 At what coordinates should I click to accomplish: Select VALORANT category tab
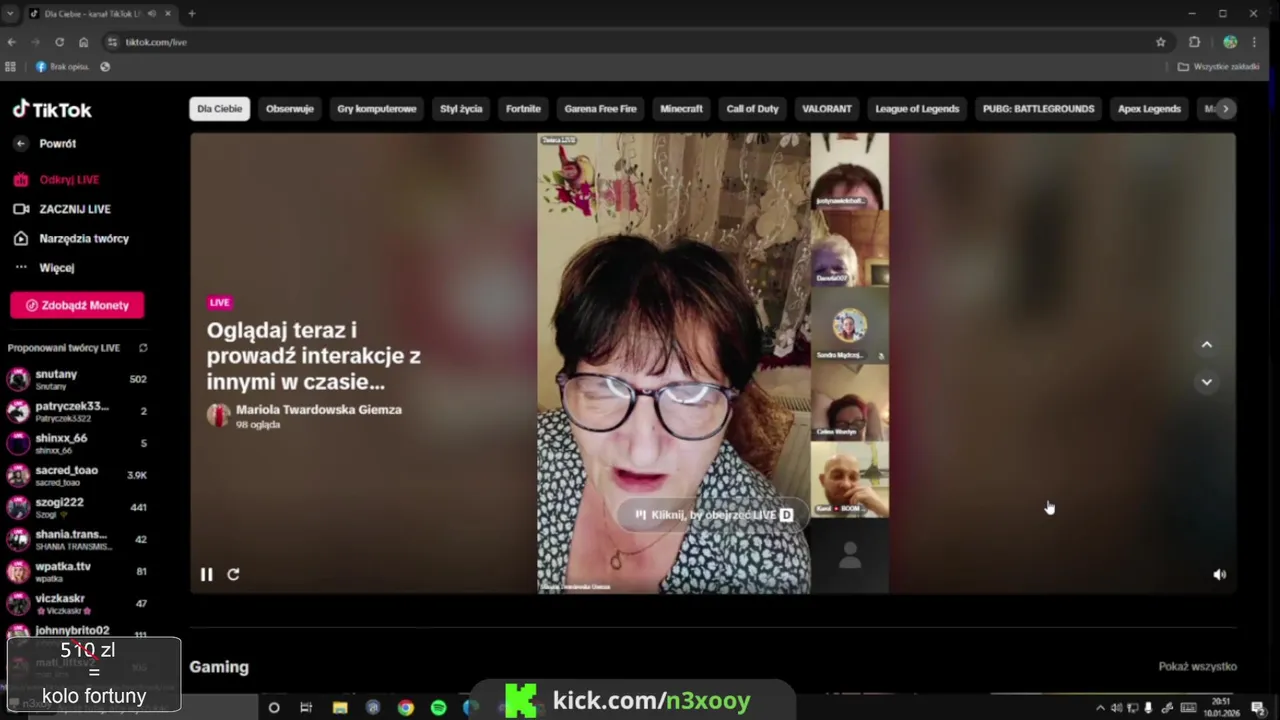click(827, 109)
